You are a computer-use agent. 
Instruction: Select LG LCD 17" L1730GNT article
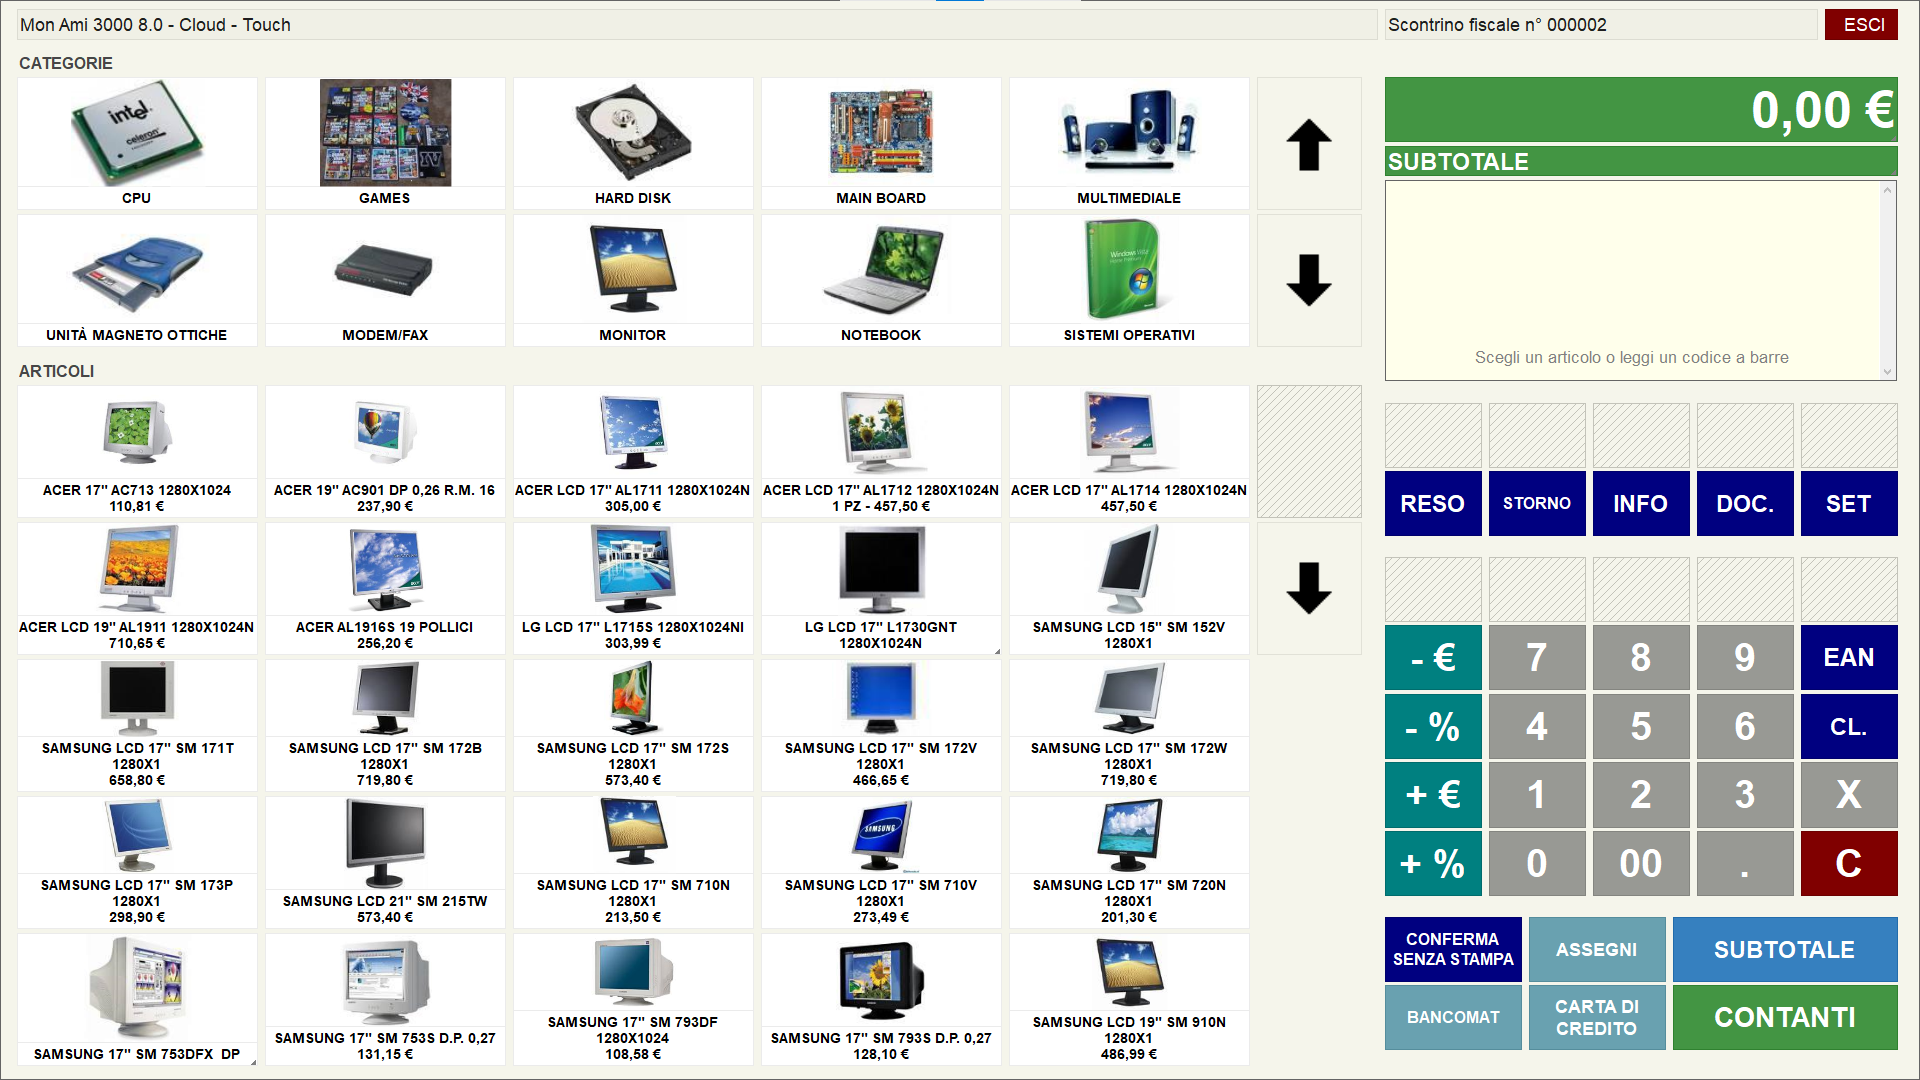coord(881,588)
